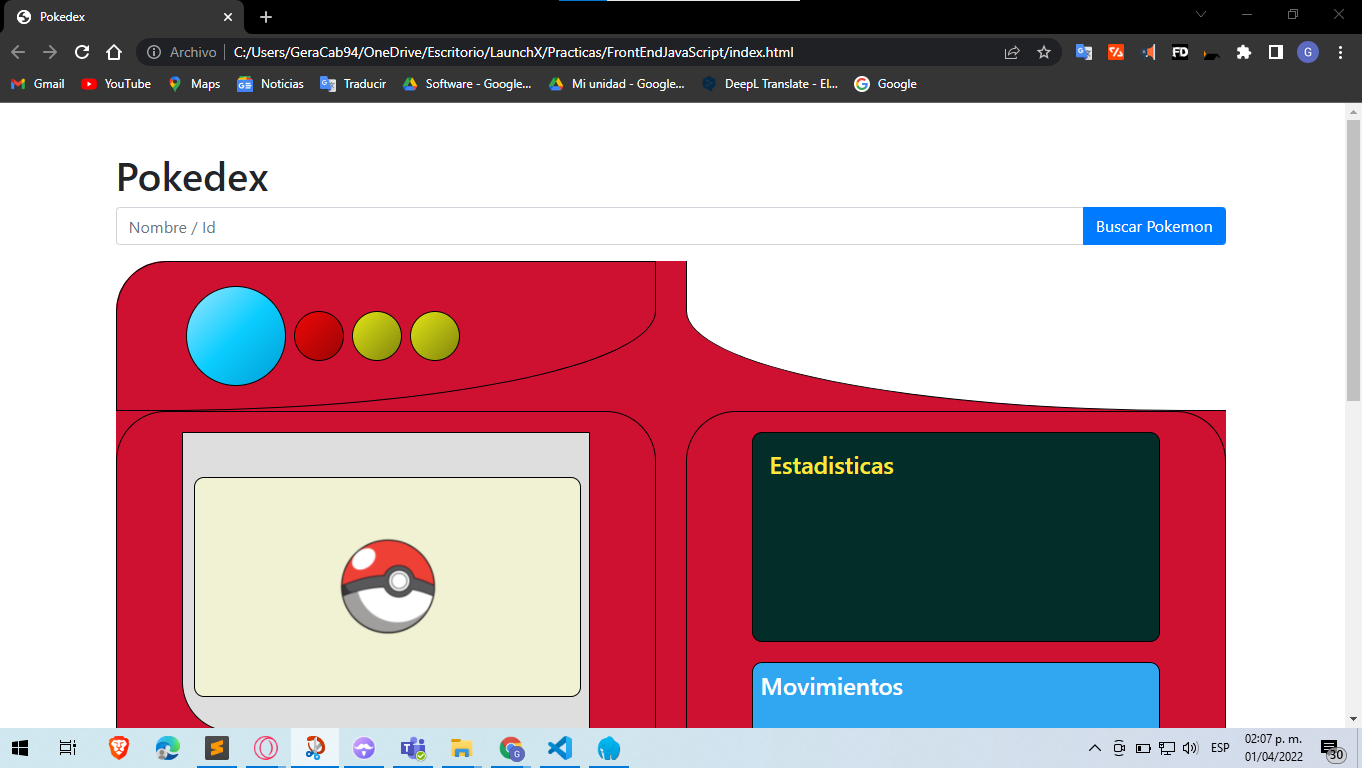Open the Google Translate extension icon

coord(1083,52)
